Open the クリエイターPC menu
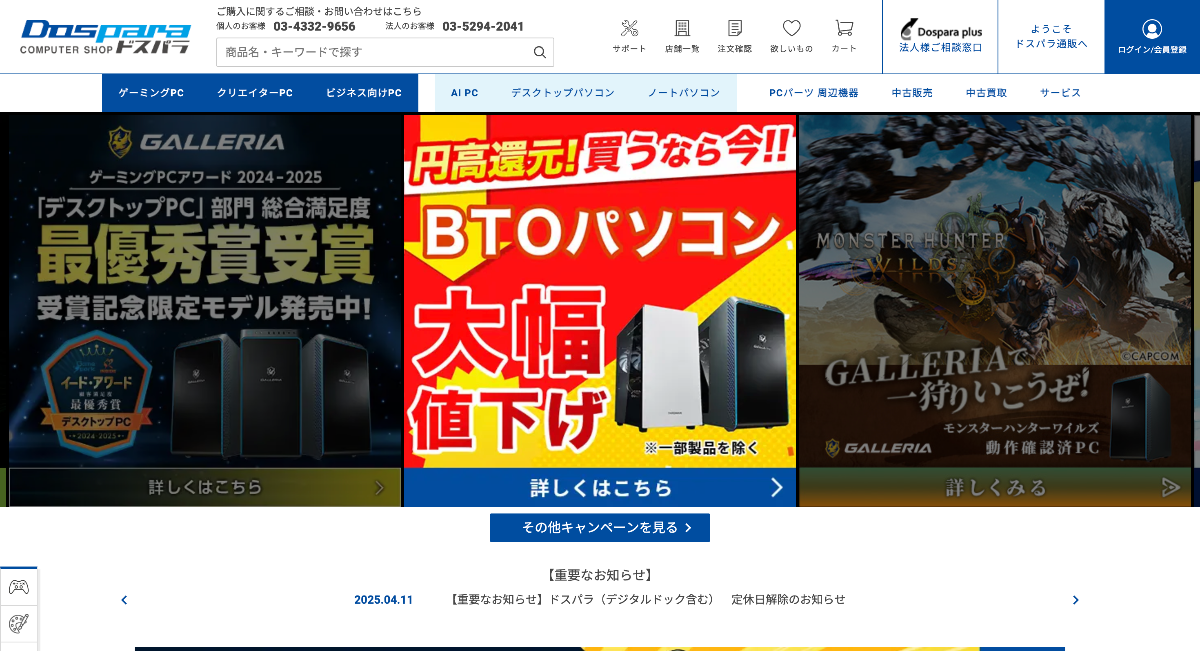 click(x=255, y=93)
